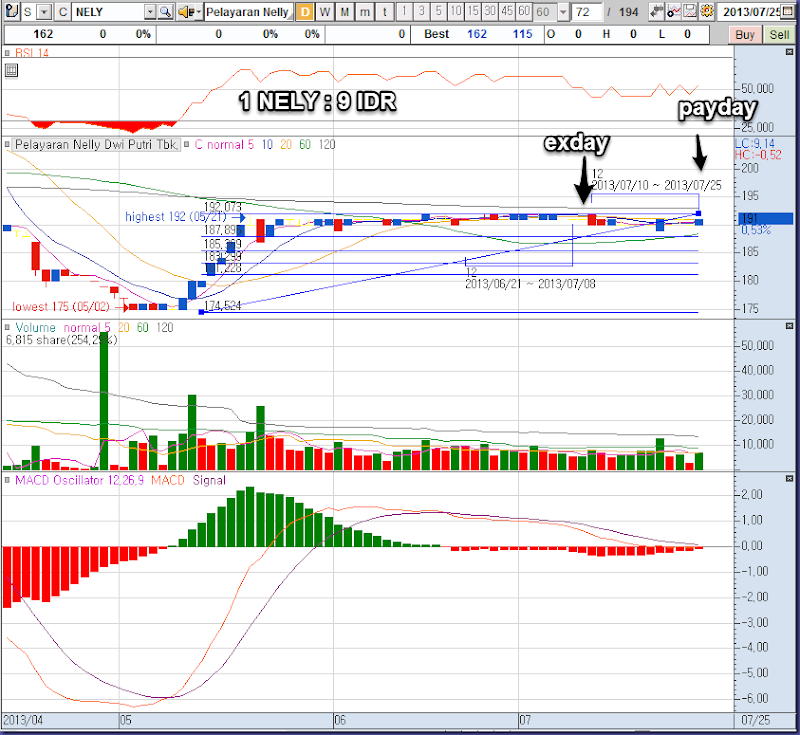Expand the speaker icon dropdown arrow
800x735 pixels.
click(x=197, y=12)
